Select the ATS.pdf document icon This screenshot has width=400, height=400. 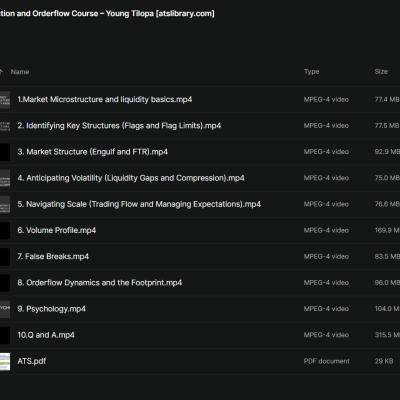[x=5, y=361]
